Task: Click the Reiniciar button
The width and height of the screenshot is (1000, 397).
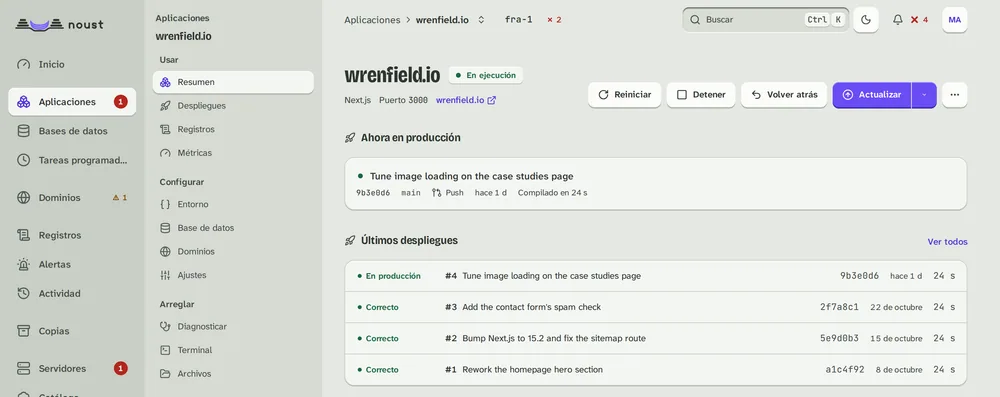Action: (x=624, y=94)
